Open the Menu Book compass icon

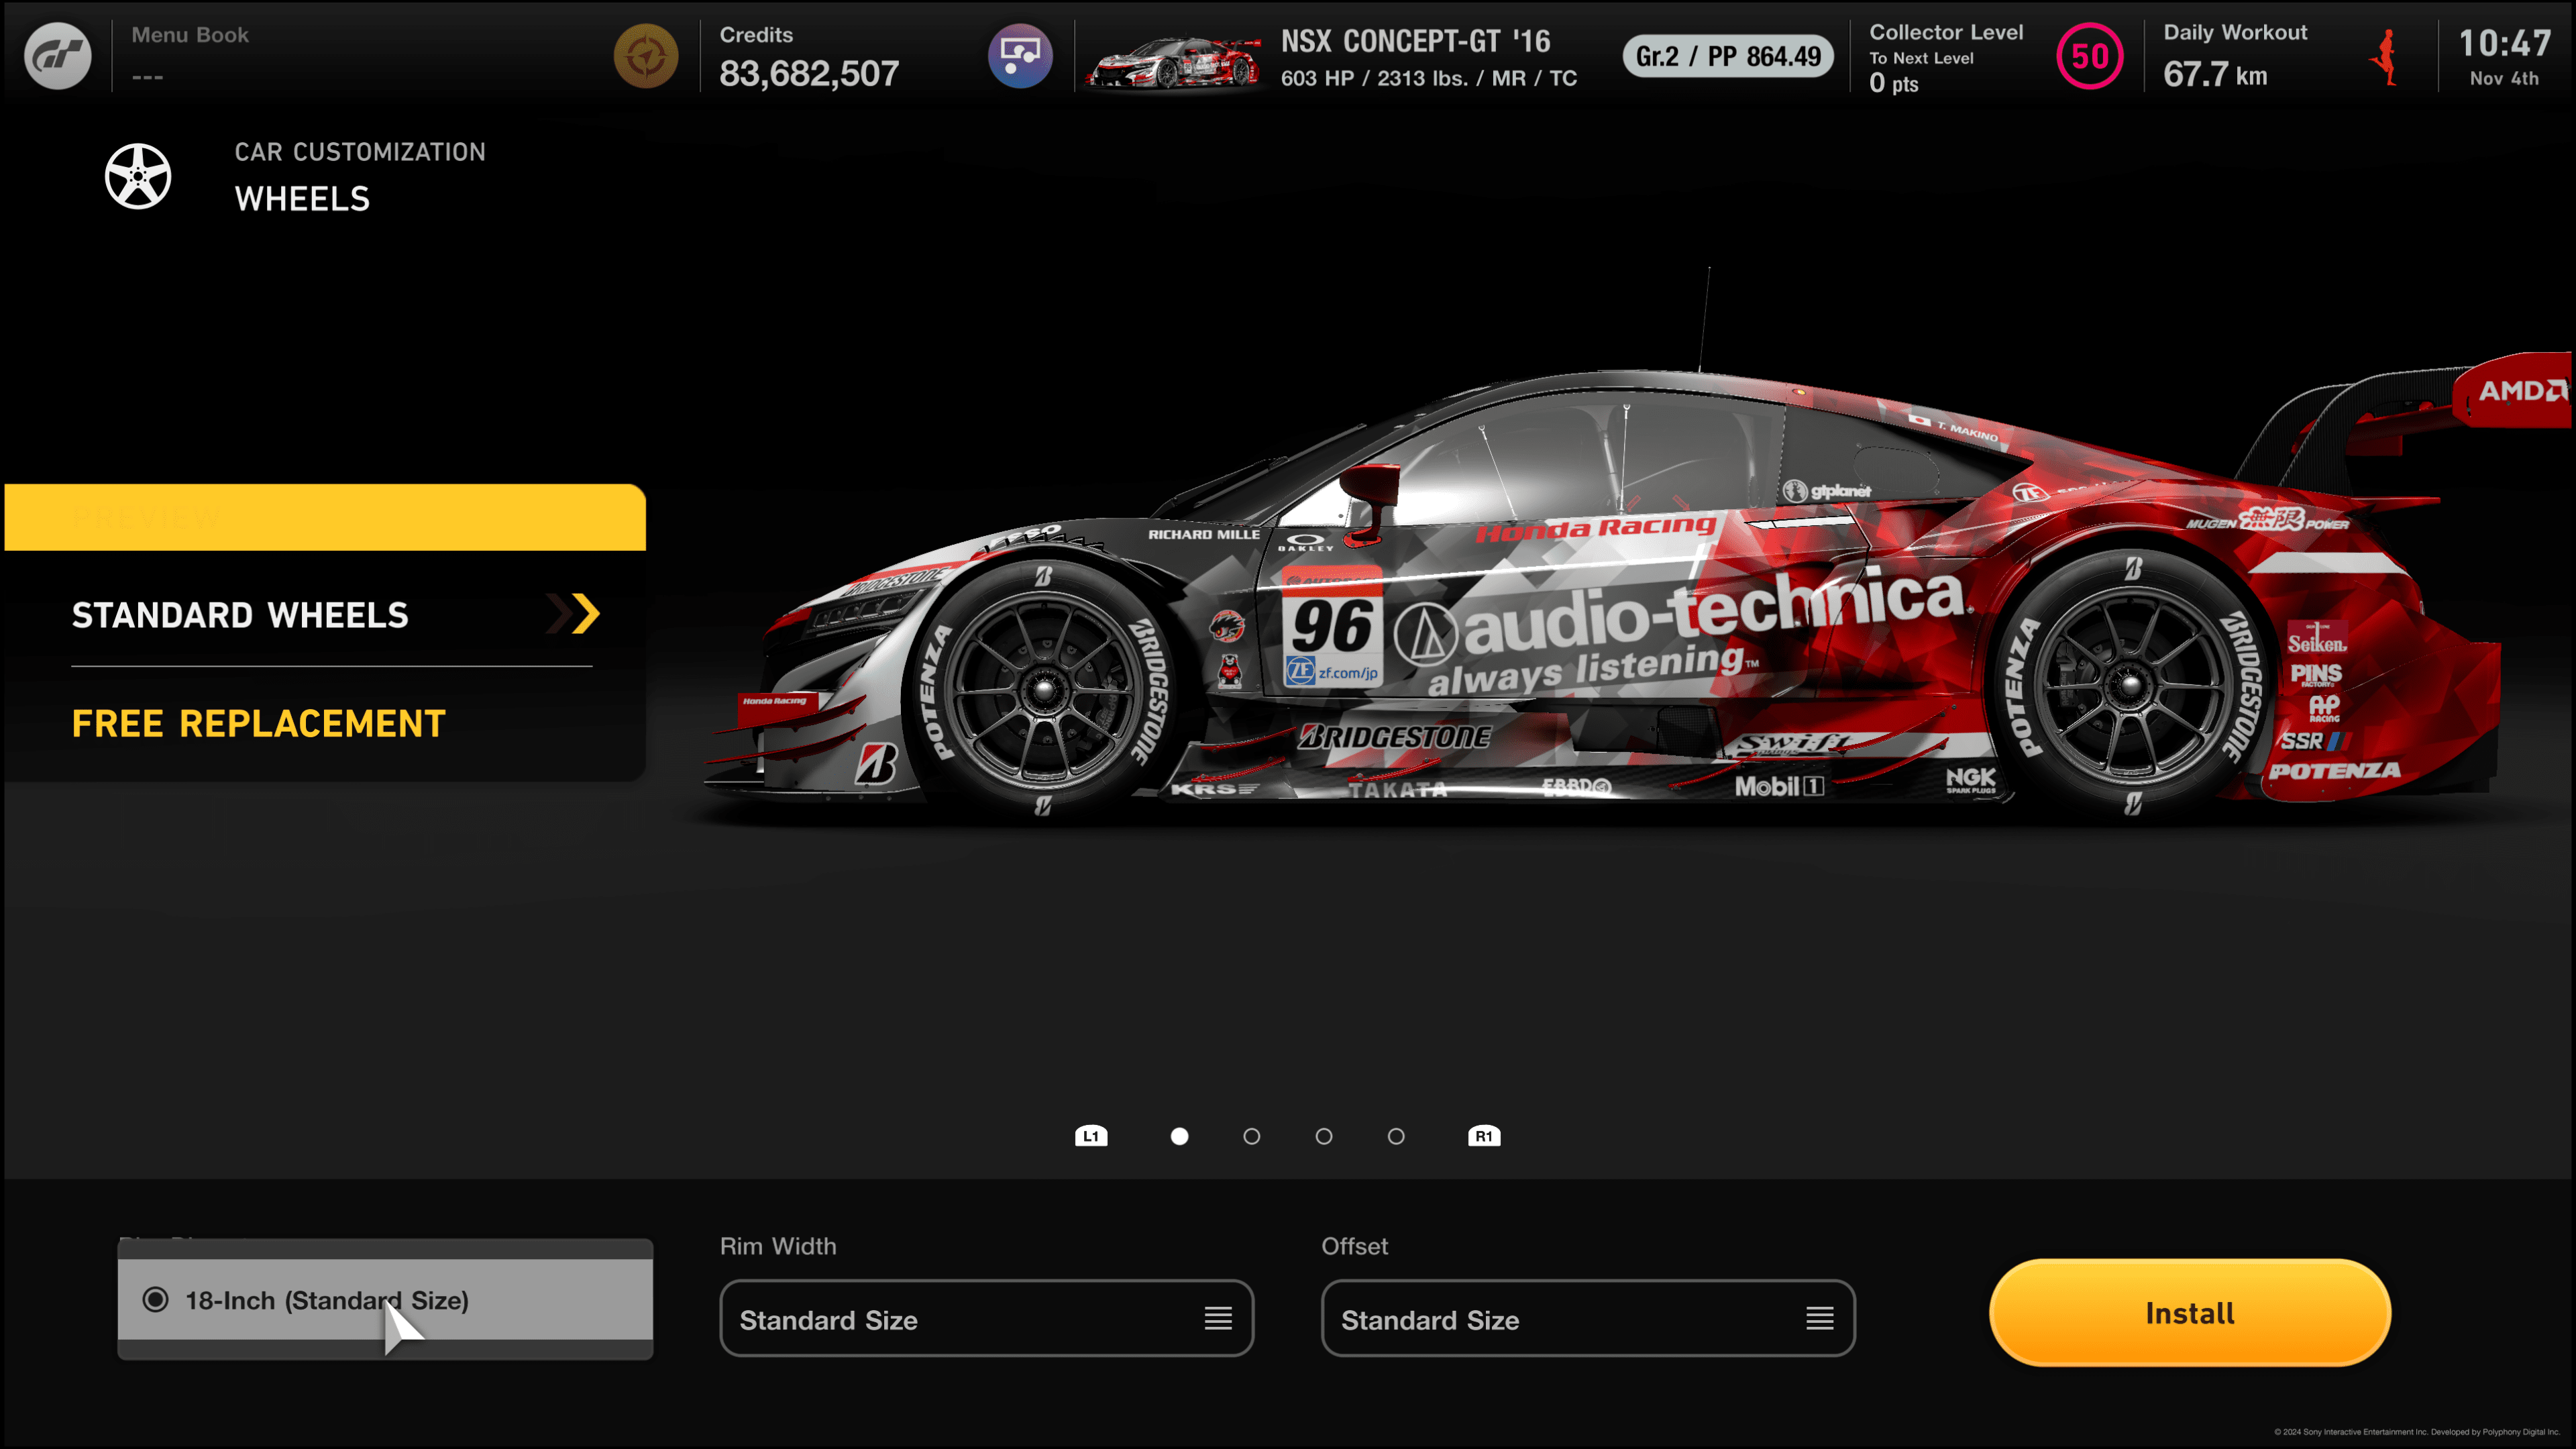(x=646, y=56)
